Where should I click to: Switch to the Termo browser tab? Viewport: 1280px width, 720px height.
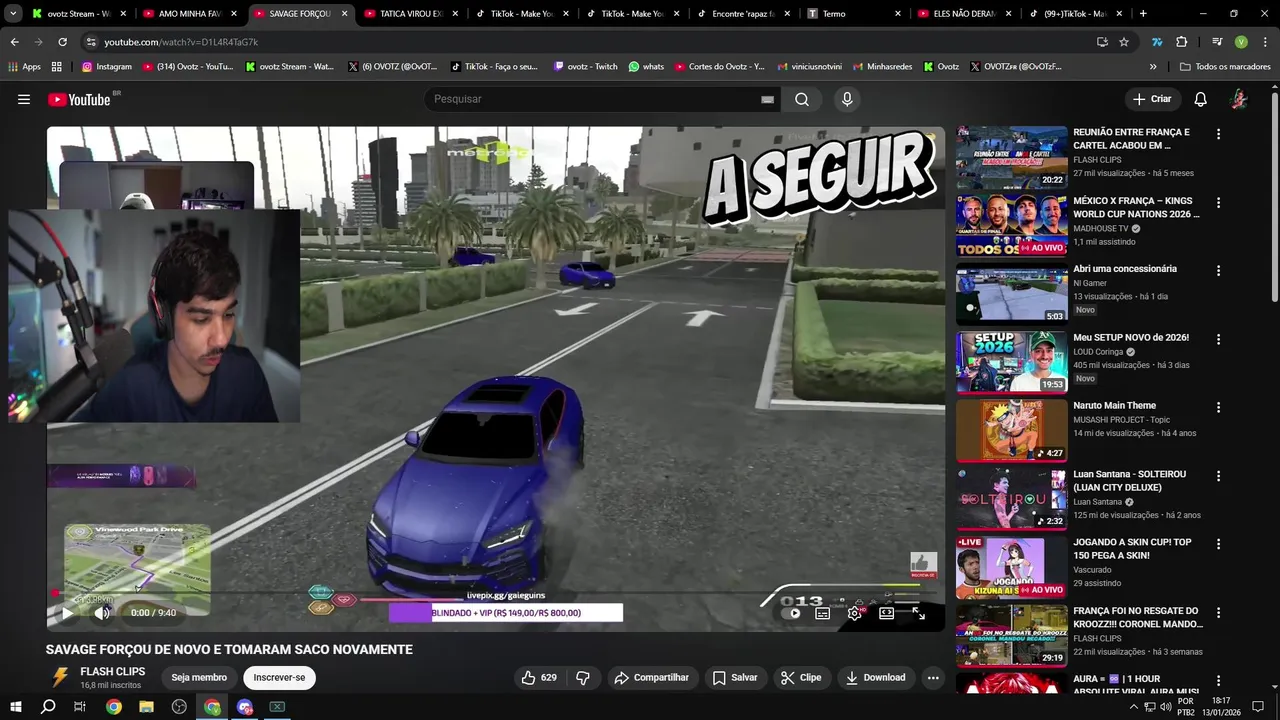[852, 14]
